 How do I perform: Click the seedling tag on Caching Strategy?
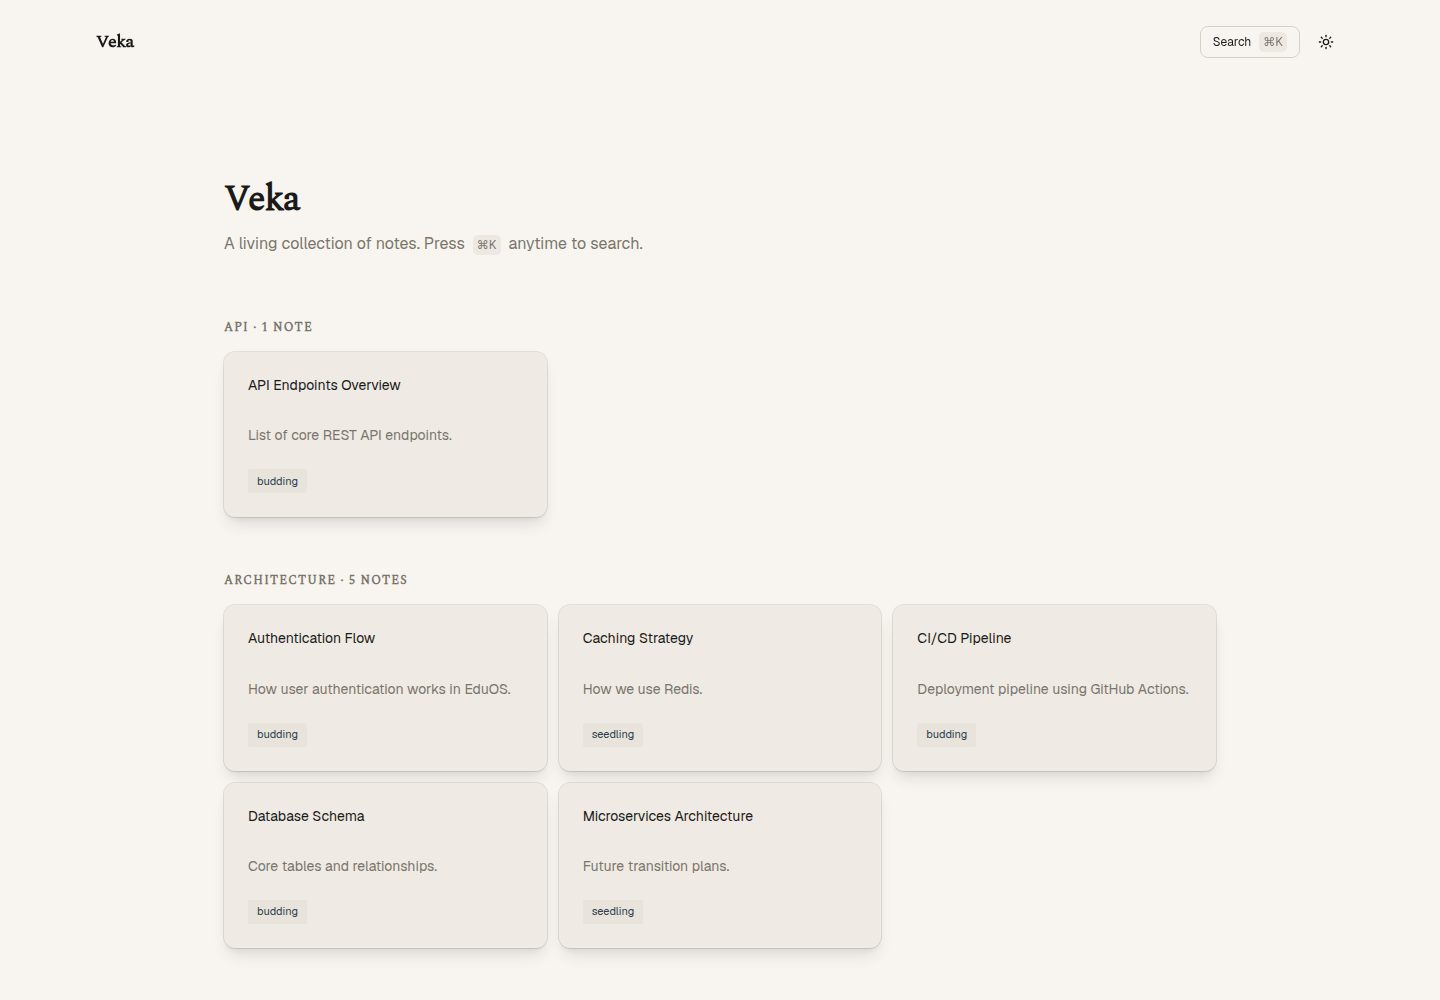click(x=612, y=734)
